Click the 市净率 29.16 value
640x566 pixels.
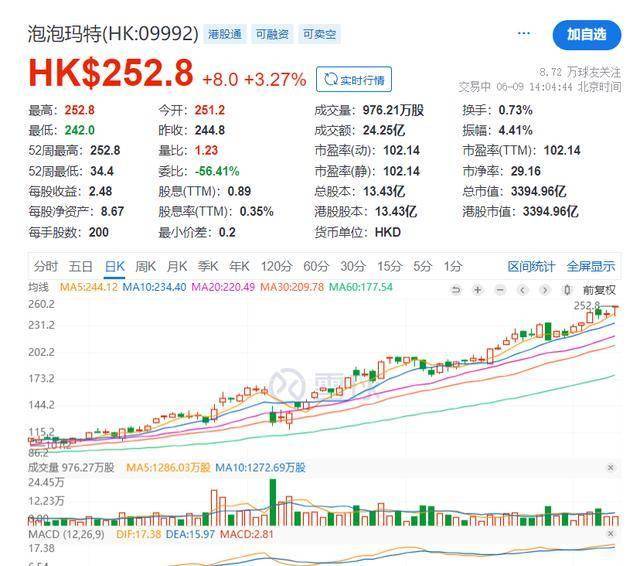pyautogui.click(x=526, y=171)
